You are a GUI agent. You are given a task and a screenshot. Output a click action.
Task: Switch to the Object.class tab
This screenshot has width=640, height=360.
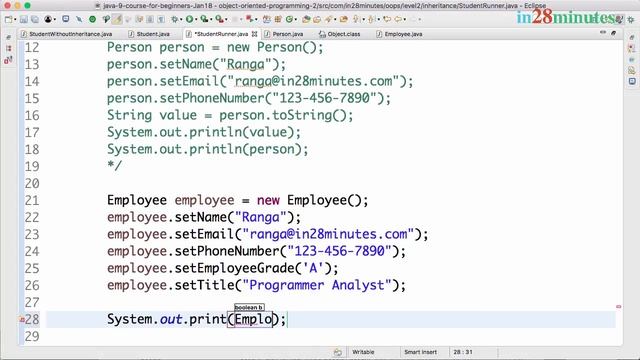coord(340,34)
